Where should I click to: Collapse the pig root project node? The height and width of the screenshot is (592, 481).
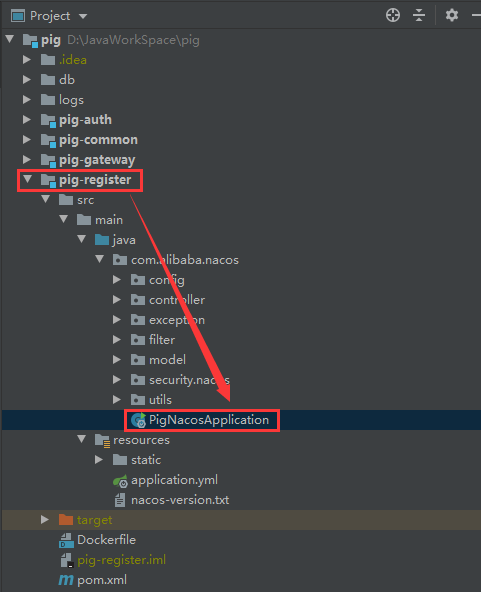(10, 39)
